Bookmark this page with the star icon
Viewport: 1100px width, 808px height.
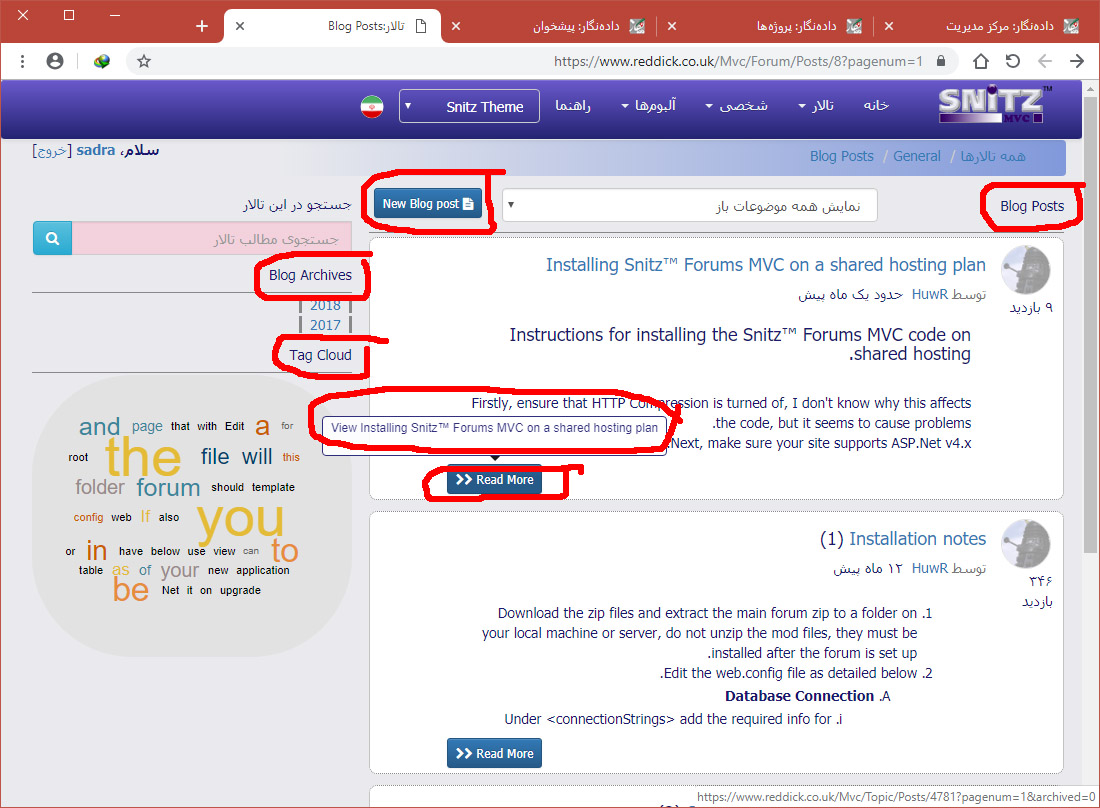[144, 61]
